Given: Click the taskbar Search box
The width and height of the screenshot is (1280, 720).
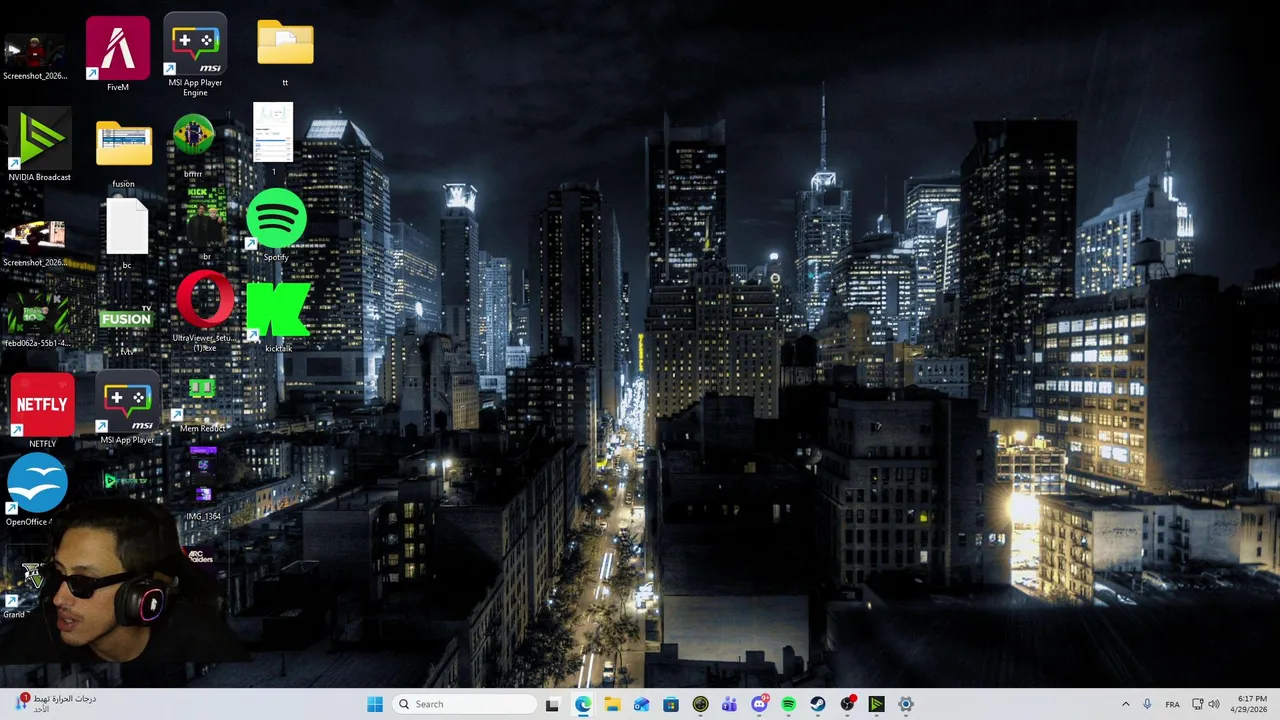Looking at the screenshot, I should click(x=464, y=704).
